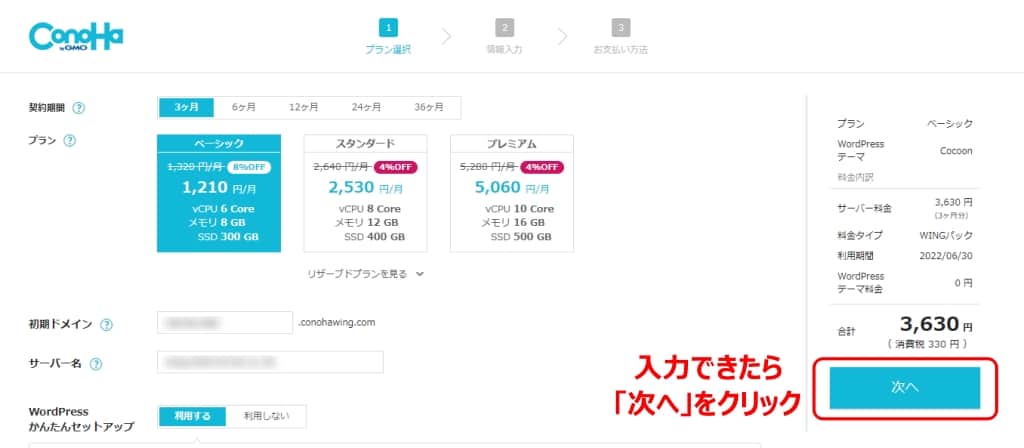Click help icon next to プラン

tap(70, 140)
